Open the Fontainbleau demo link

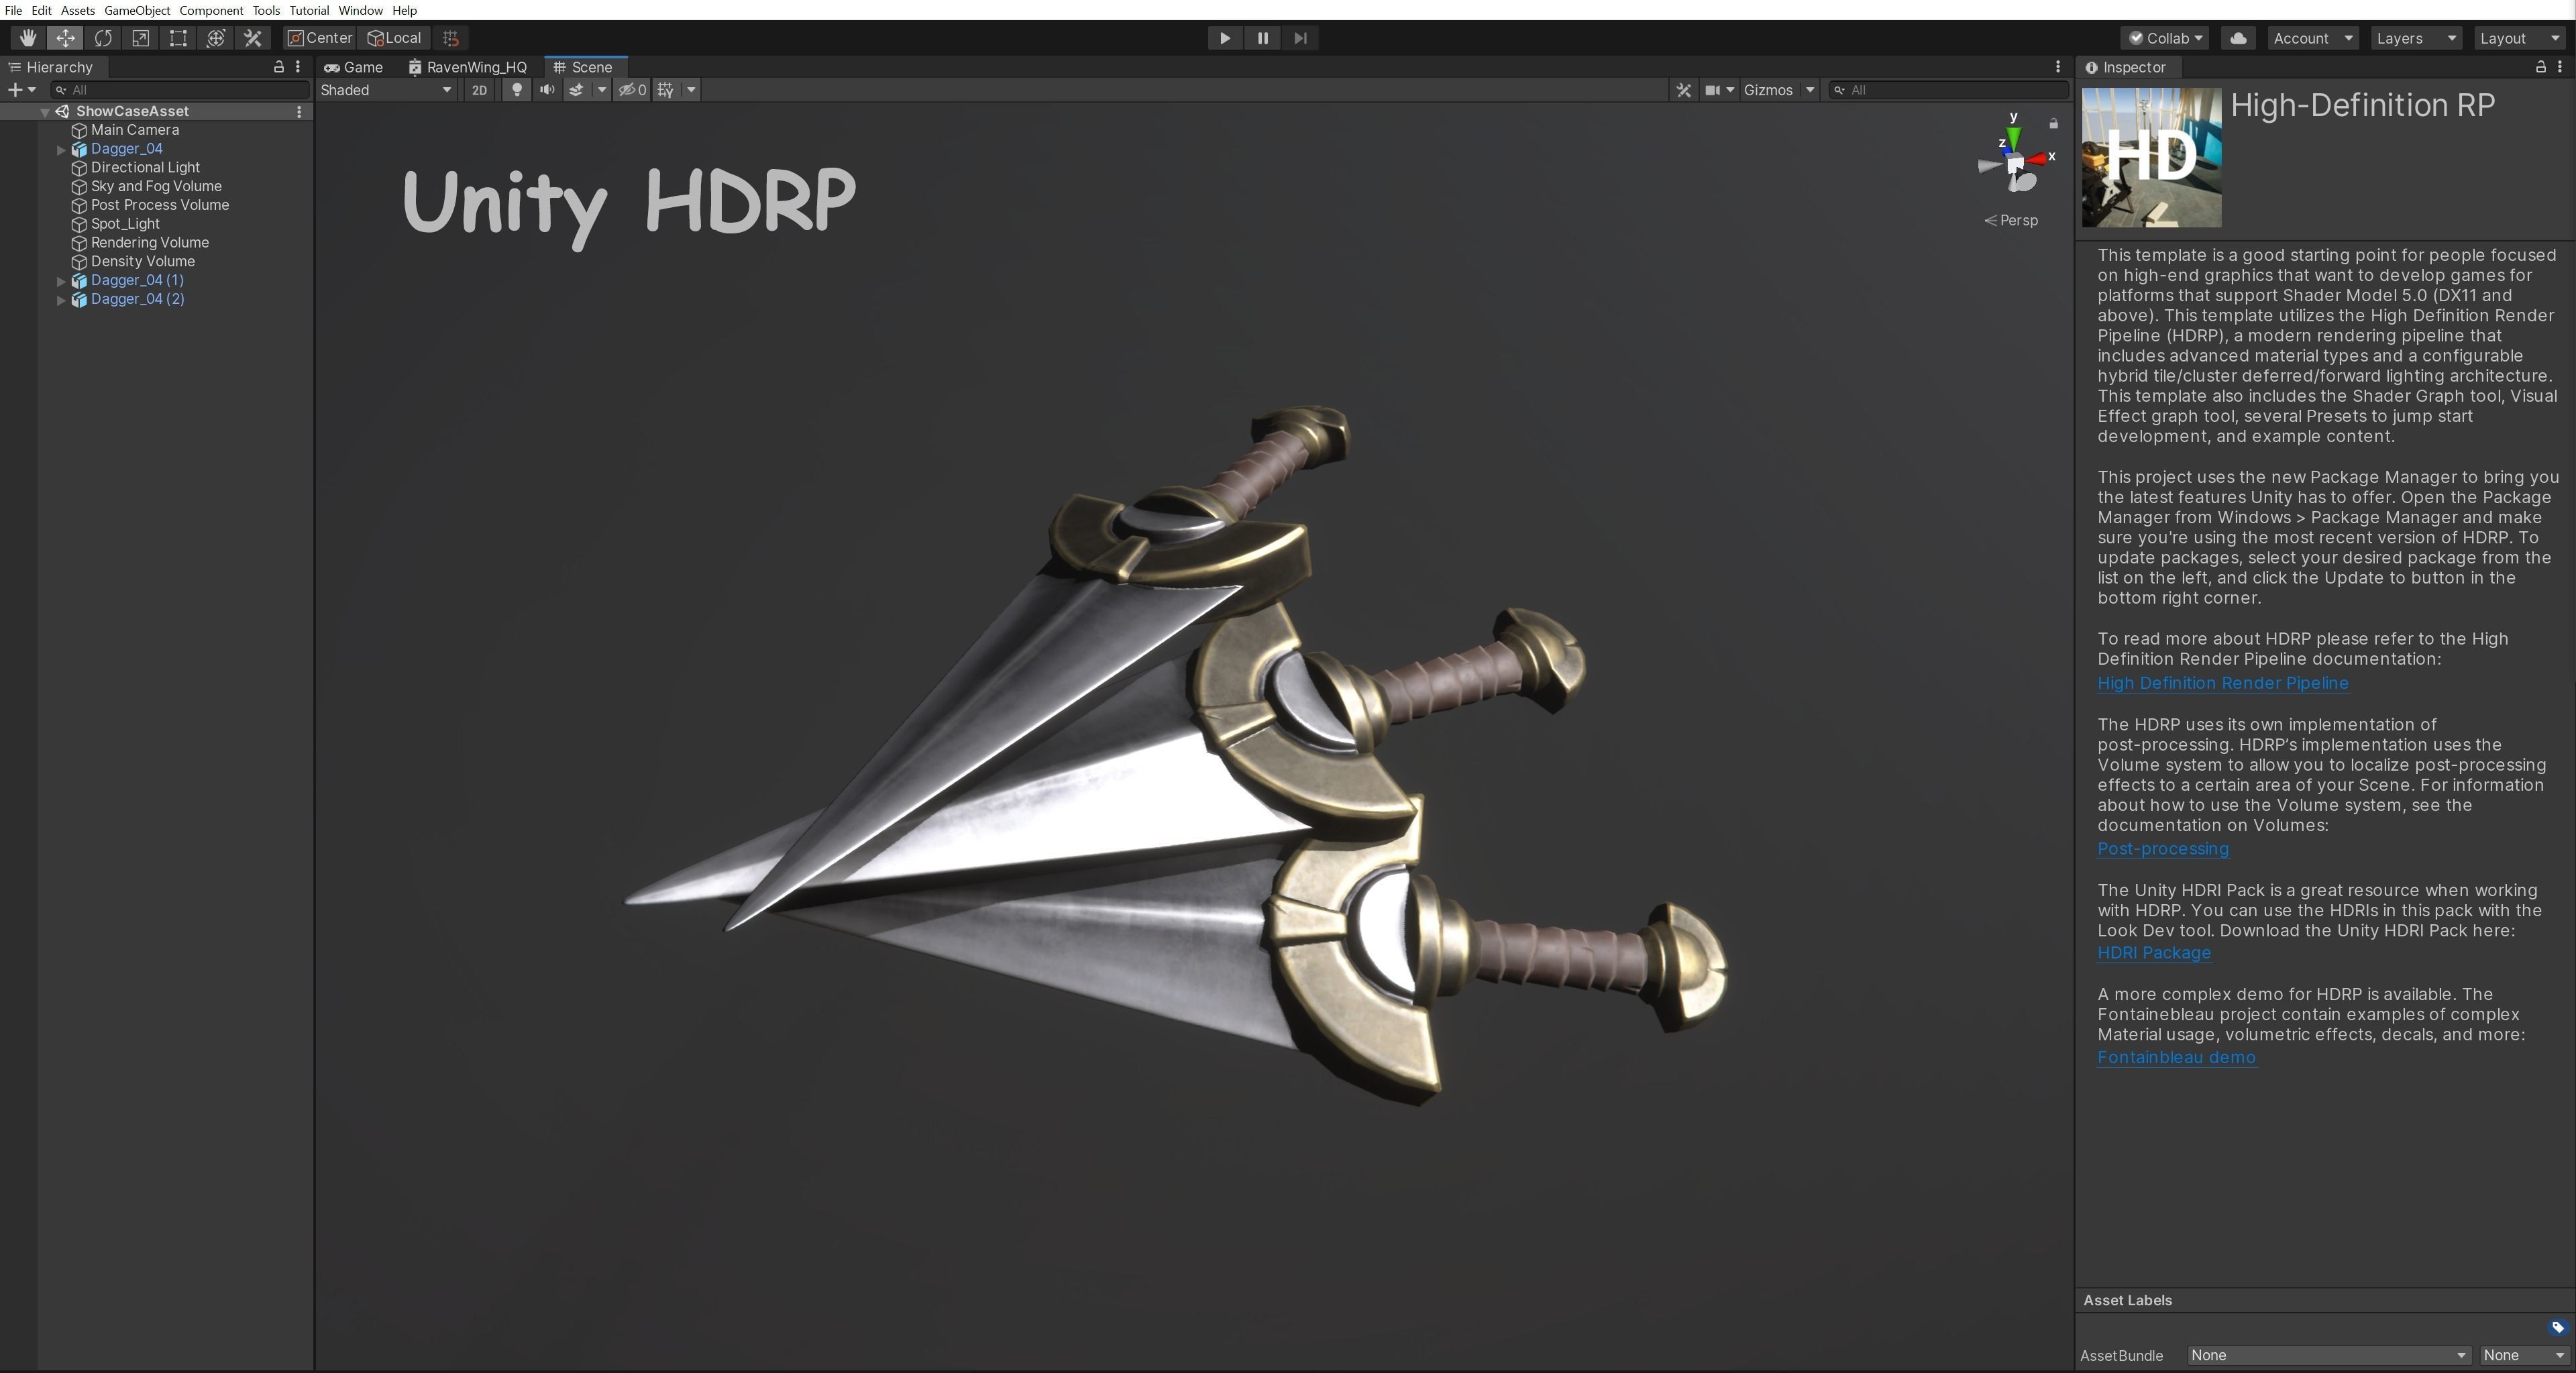[x=2176, y=1057]
